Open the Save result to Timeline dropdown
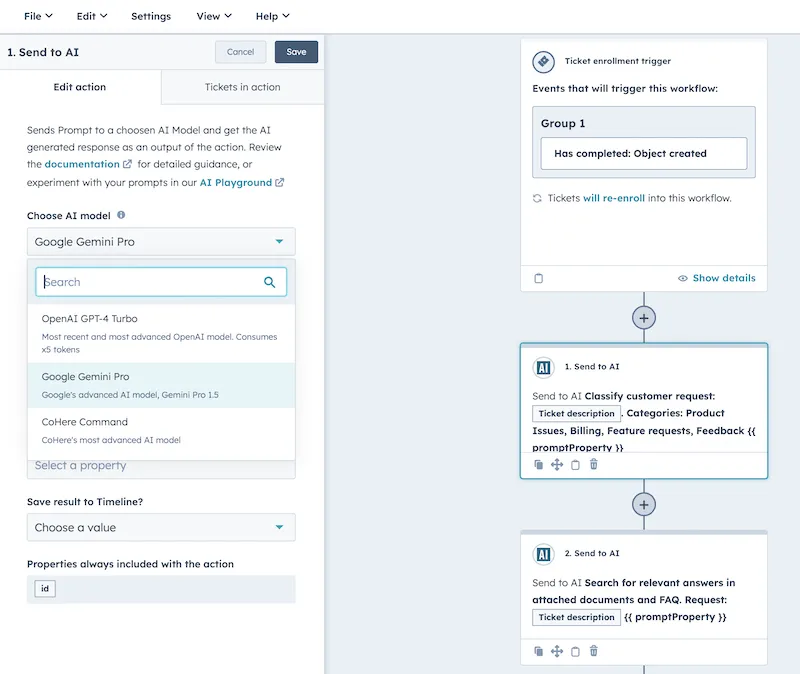The height and width of the screenshot is (674, 800). [x=160, y=528]
